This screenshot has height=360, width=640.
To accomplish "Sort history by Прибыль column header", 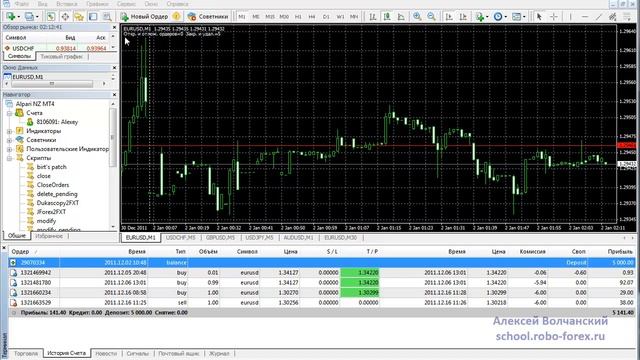I will point(620,252).
